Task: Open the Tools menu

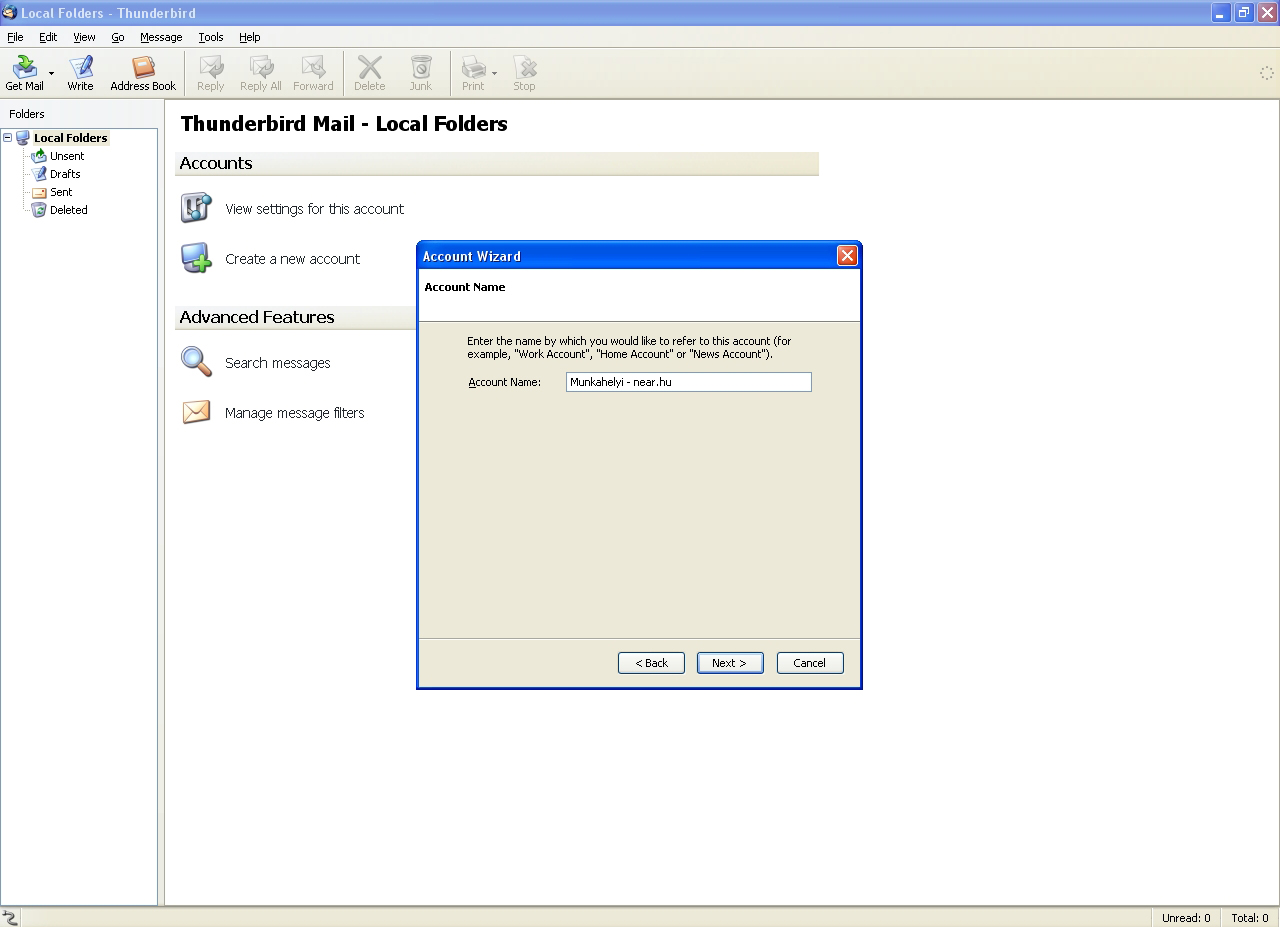Action: coord(210,37)
